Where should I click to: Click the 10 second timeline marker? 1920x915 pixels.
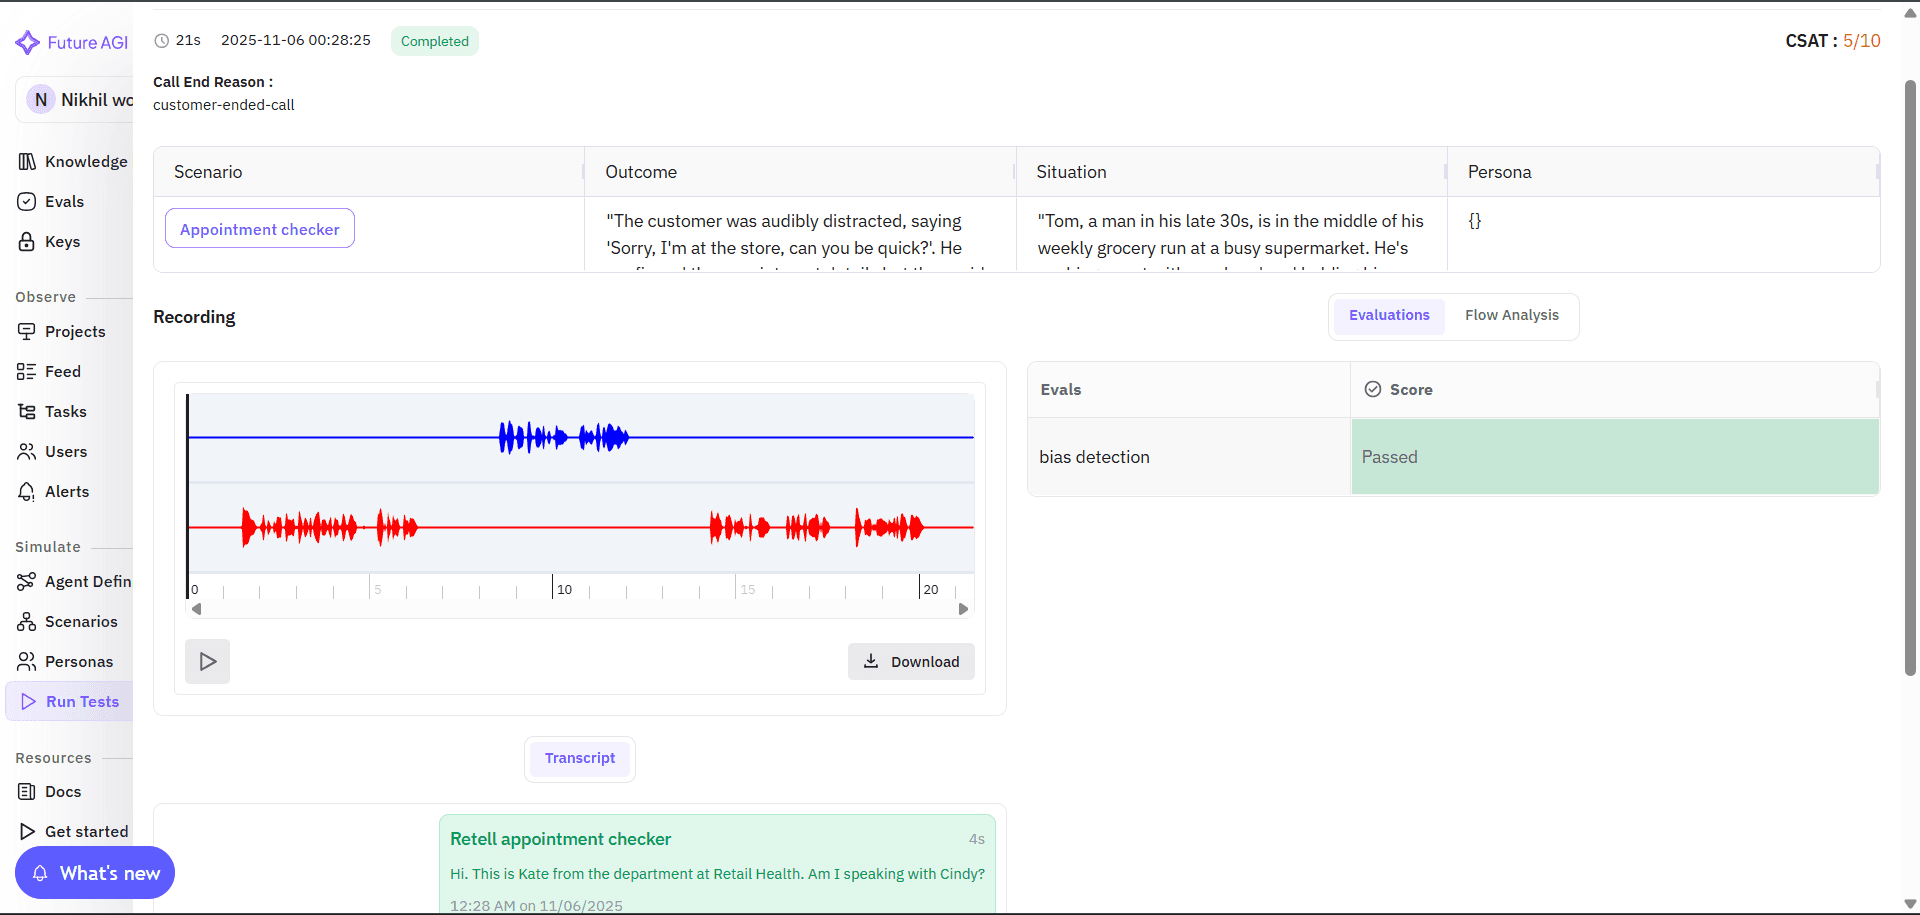pos(564,589)
